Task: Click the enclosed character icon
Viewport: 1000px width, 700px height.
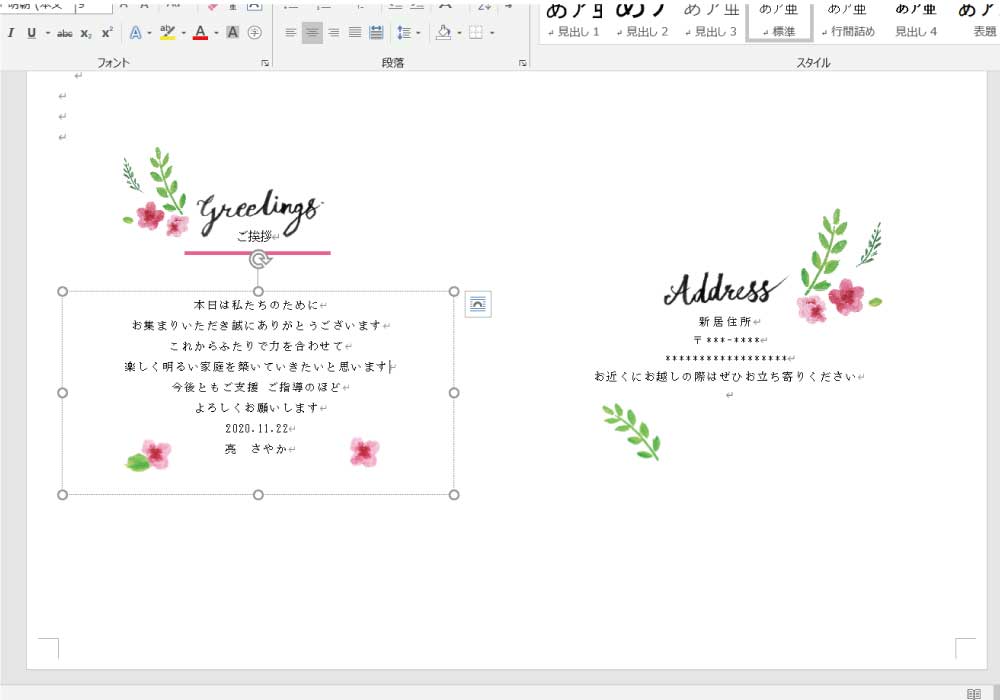Action: tap(254, 33)
